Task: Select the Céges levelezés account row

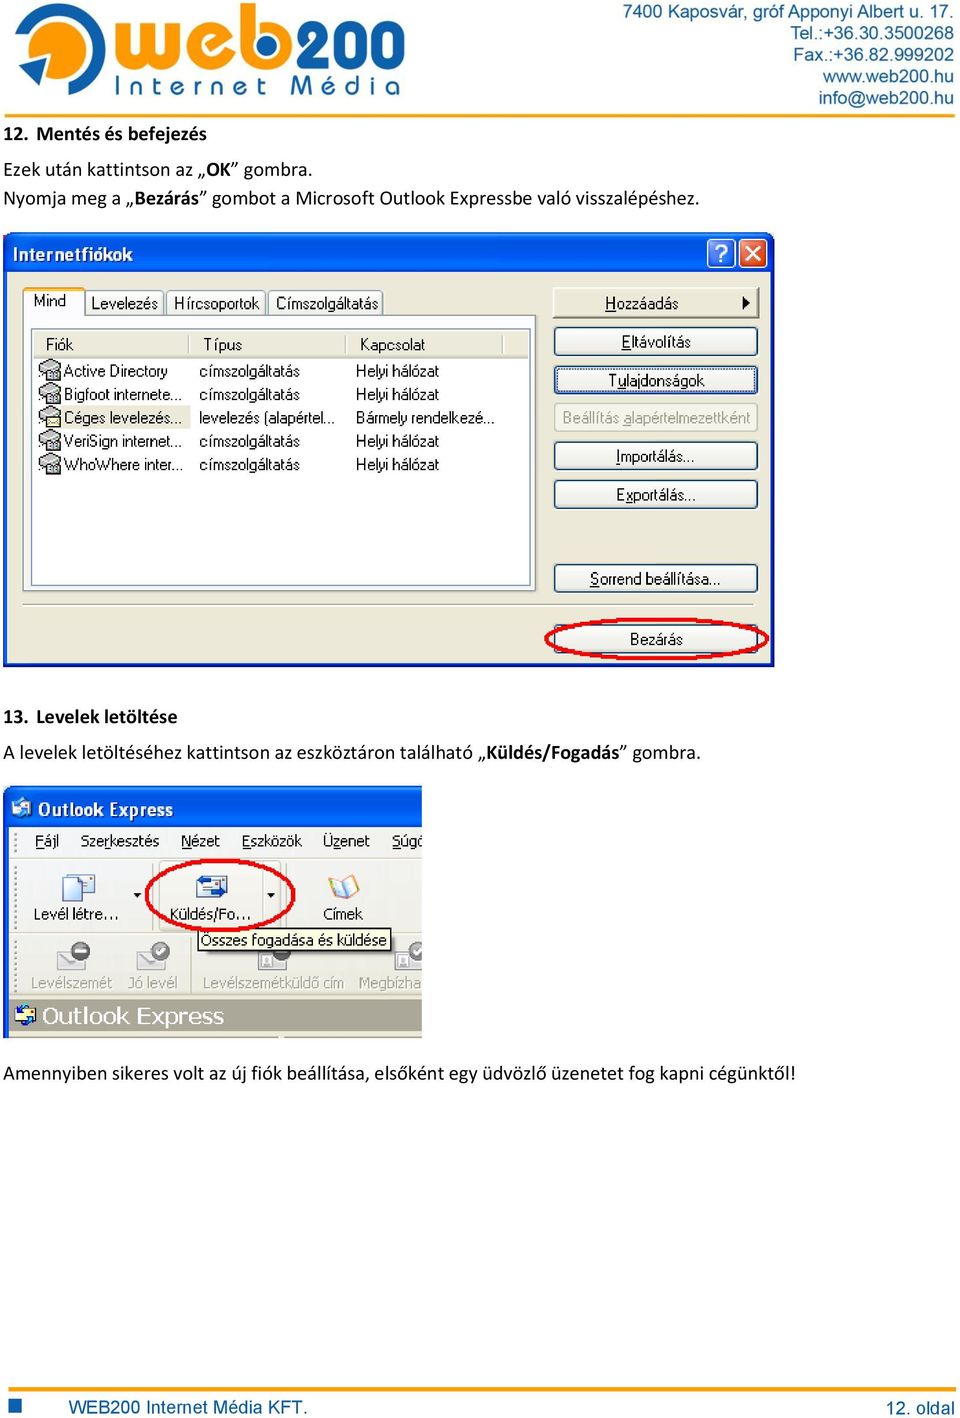Action: click(x=280, y=417)
